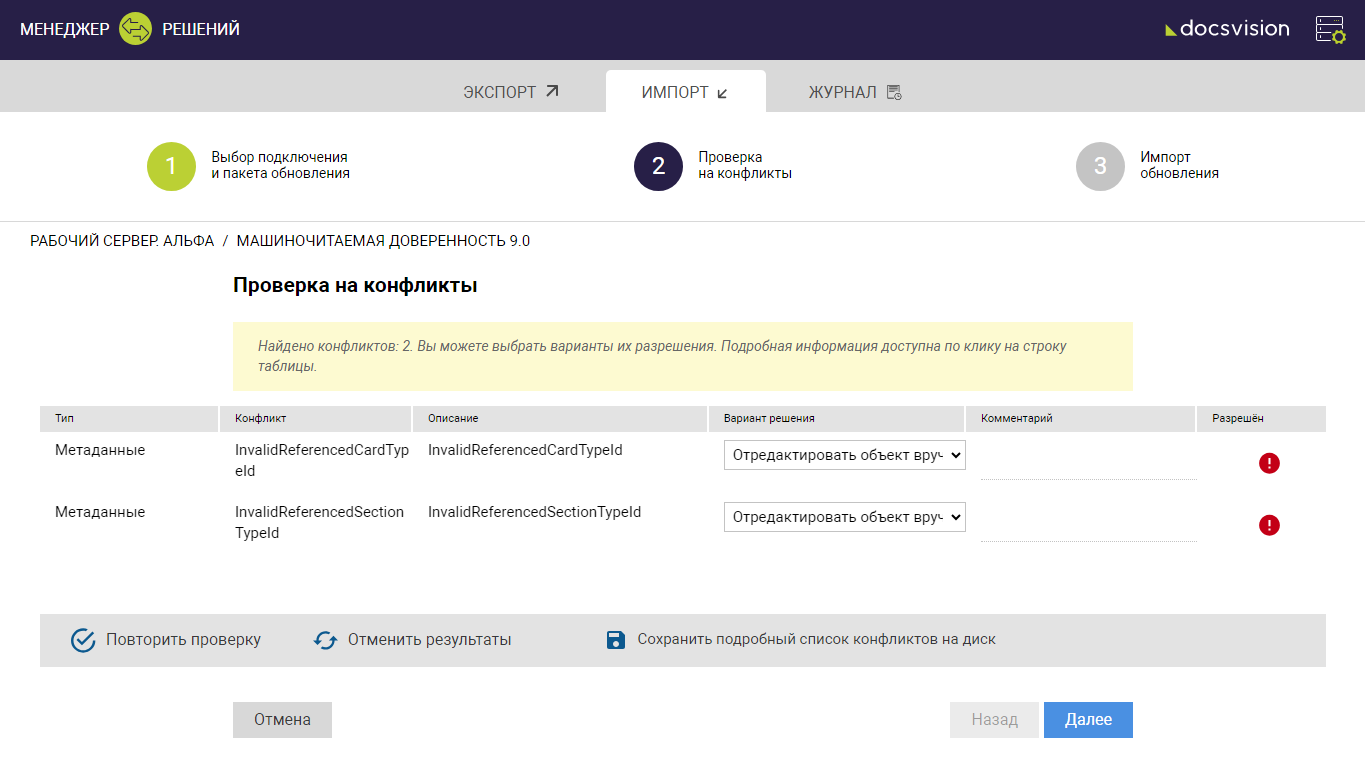Open the ЖУРНАЛ tab
This screenshot has height=767, width=1365.
point(855,92)
